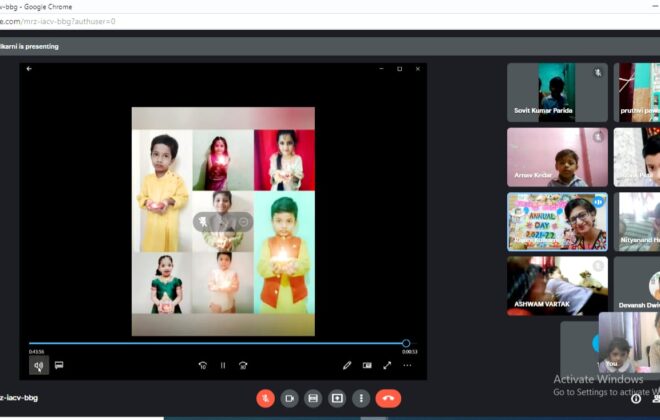Toggle the camera button in Meet
Screen dimensions: 660x420
click(290, 398)
